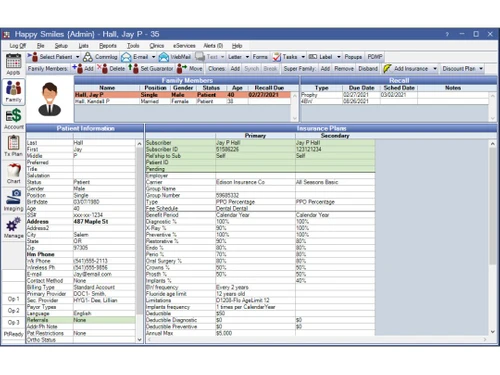This screenshot has height=375, width=500.
Task: Click the PDMP toolbar button
Action: (x=375, y=57)
